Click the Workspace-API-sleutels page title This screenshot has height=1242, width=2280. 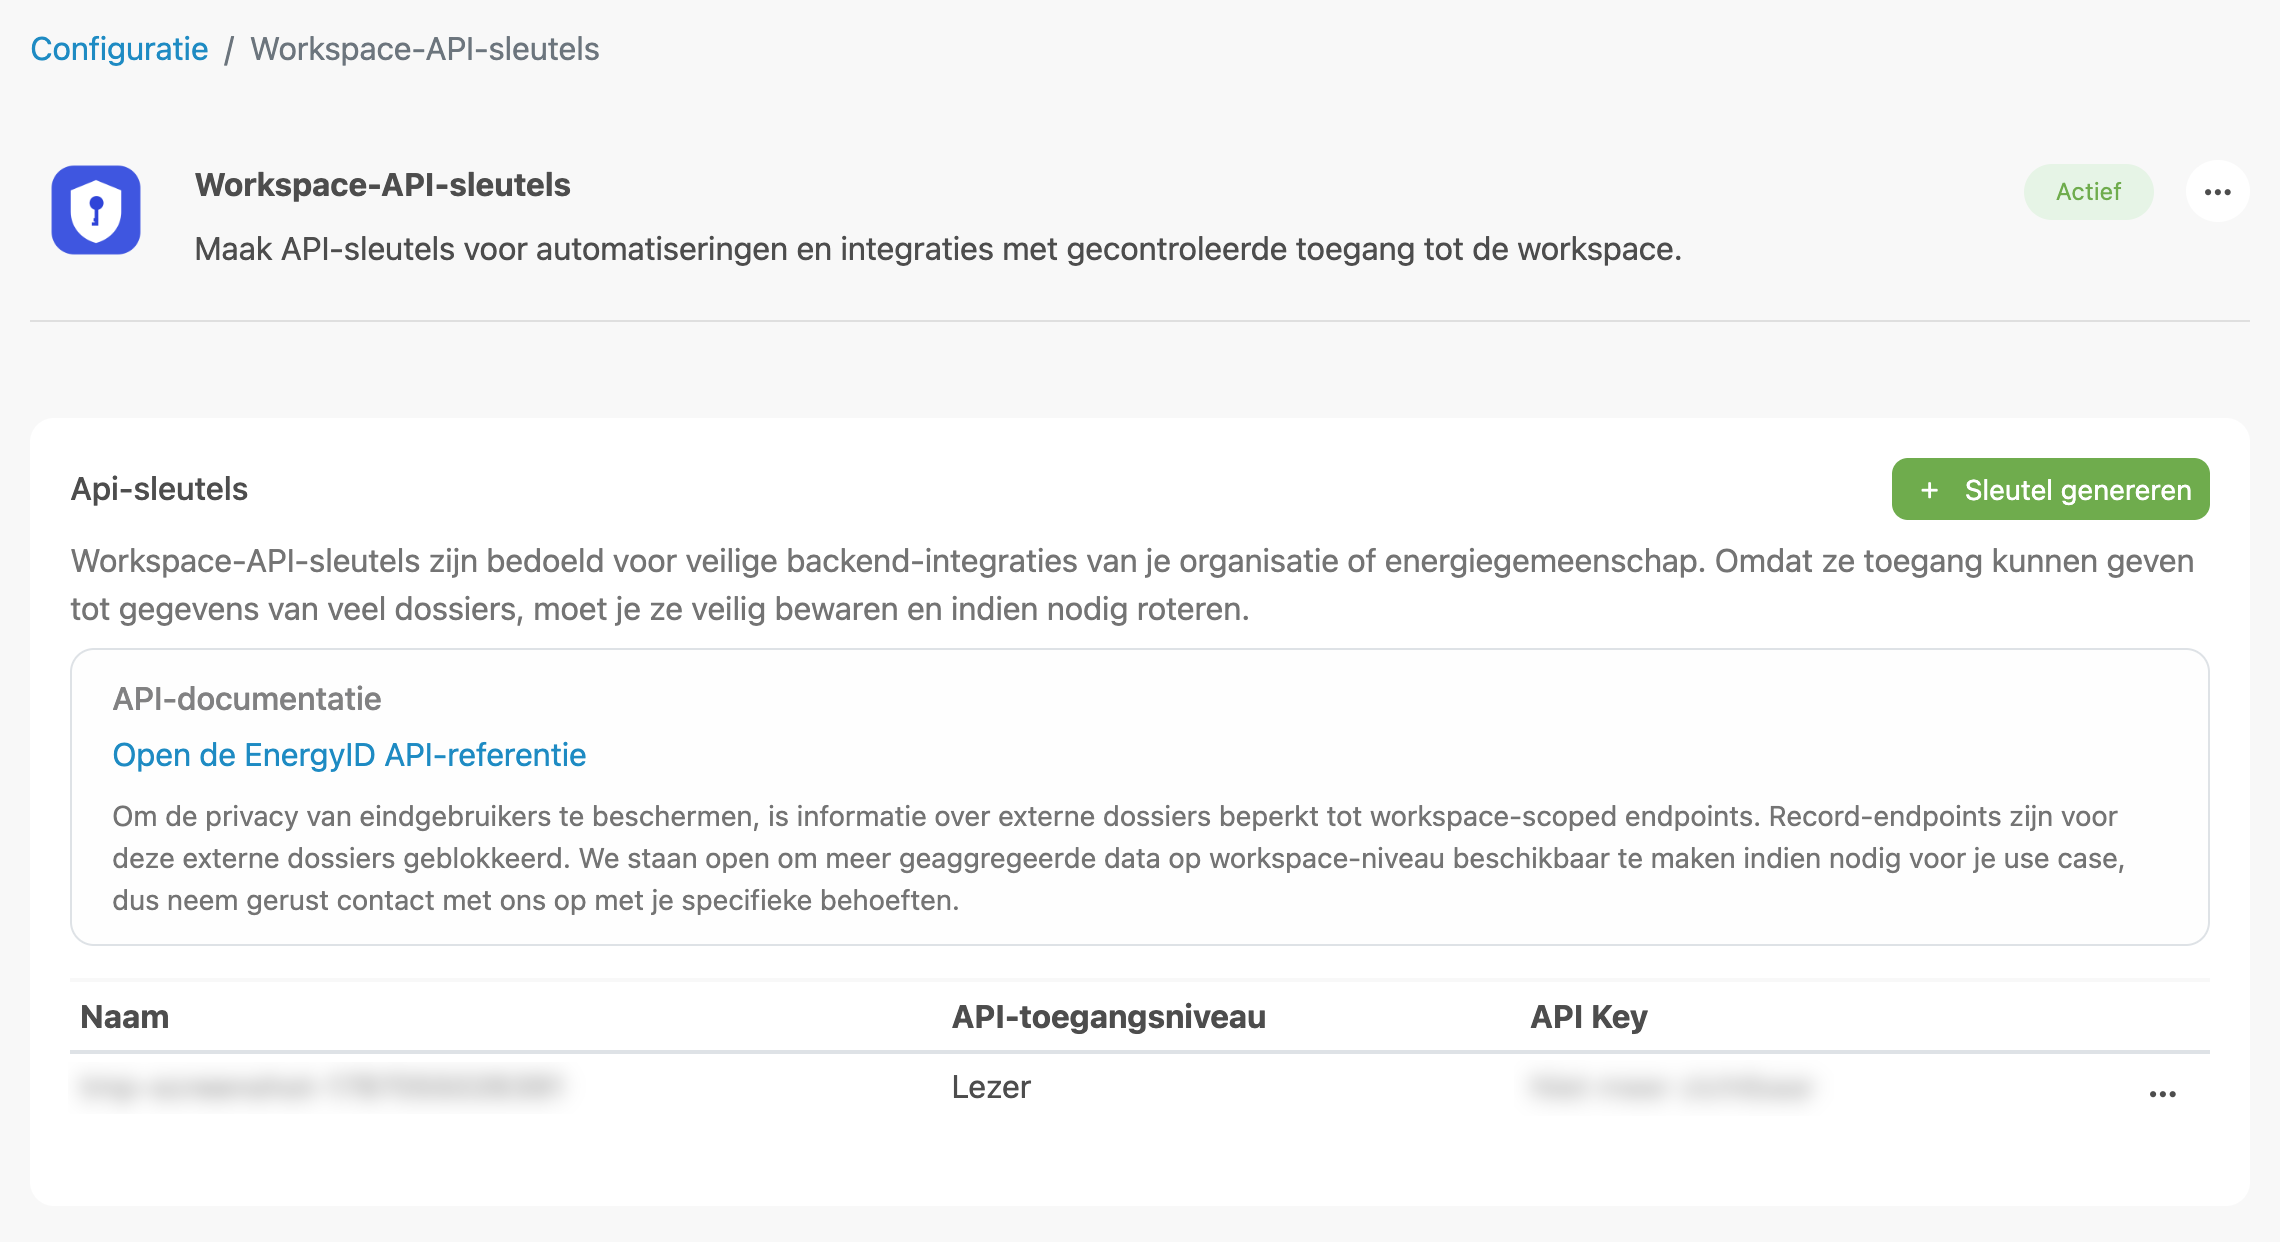pos(382,185)
